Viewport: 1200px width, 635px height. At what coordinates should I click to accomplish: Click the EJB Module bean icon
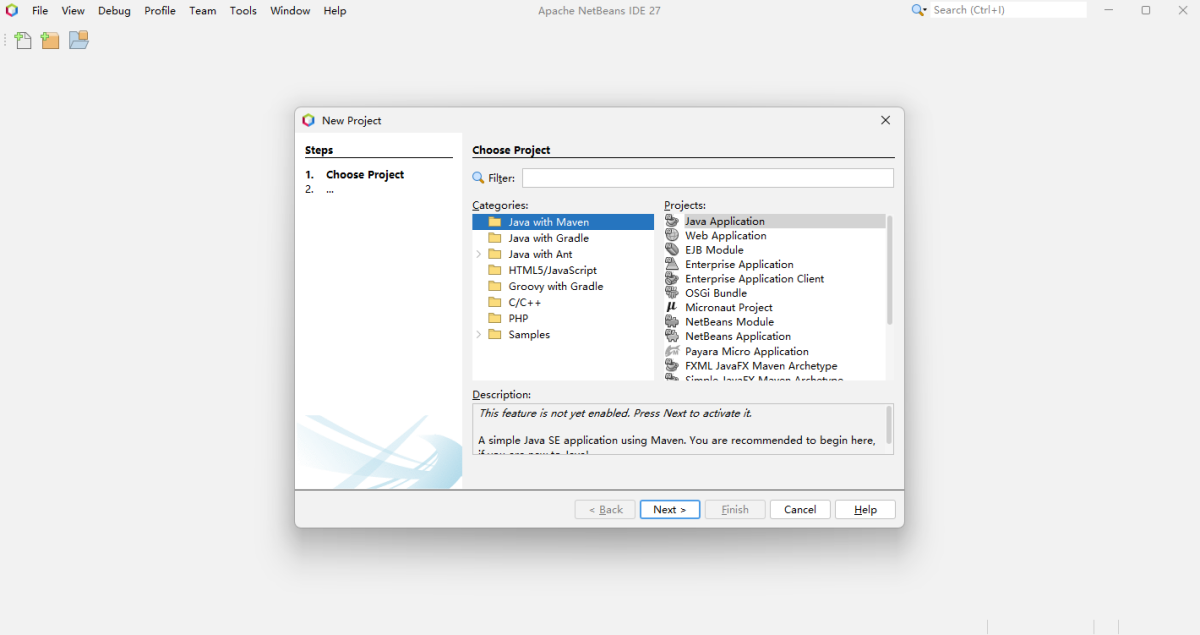[672, 250]
